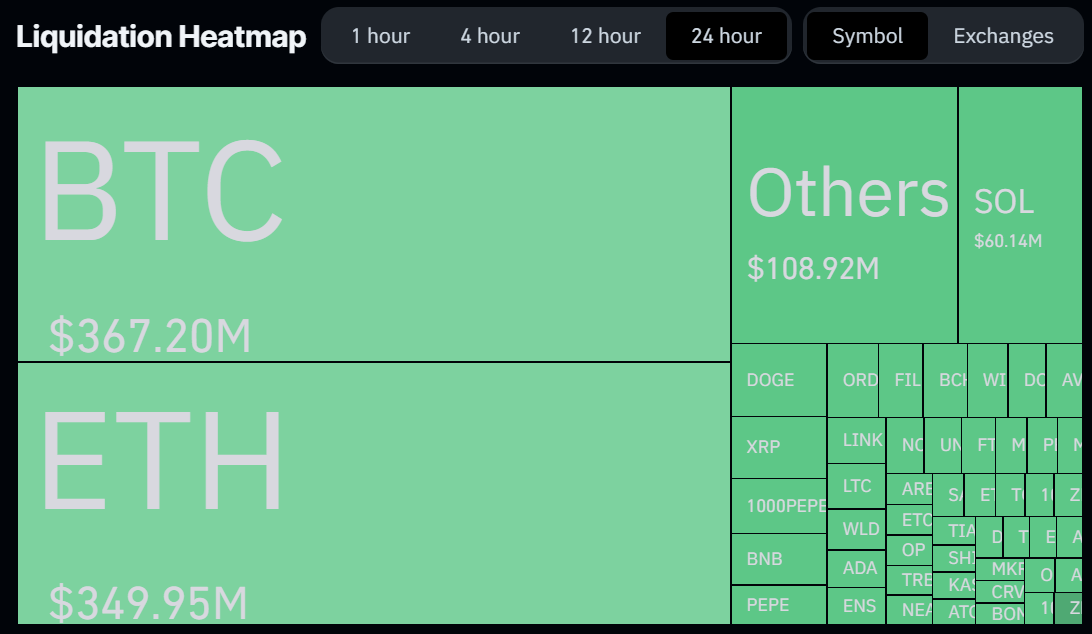Image resolution: width=1092 pixels, height=634 pixels.
Task: Switch heatmap view to Exchanges
Action: click(x=1003, y=36)
